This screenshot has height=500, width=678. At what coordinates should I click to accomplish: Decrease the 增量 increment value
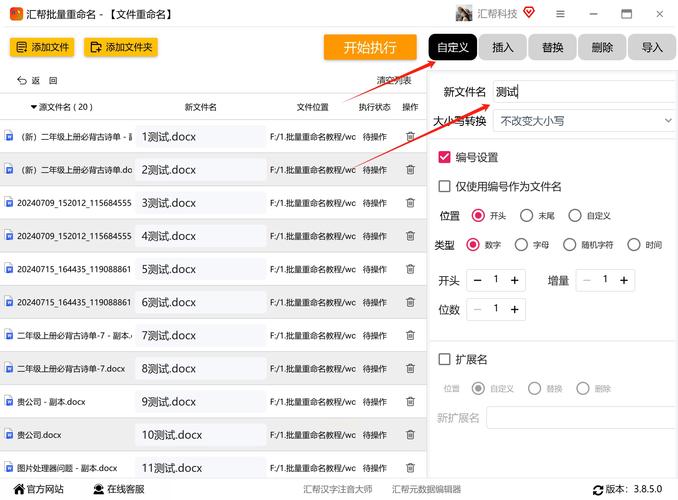pyautogui.click(x=587, y=280)
